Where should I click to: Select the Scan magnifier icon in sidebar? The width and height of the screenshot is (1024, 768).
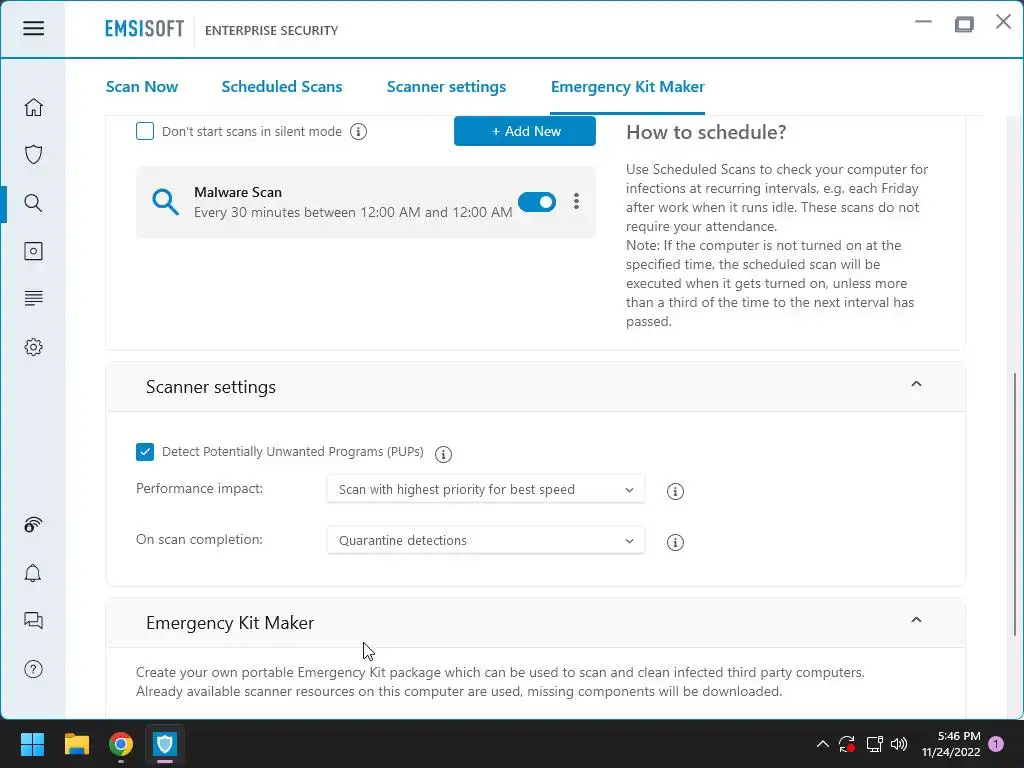point(33,203)
